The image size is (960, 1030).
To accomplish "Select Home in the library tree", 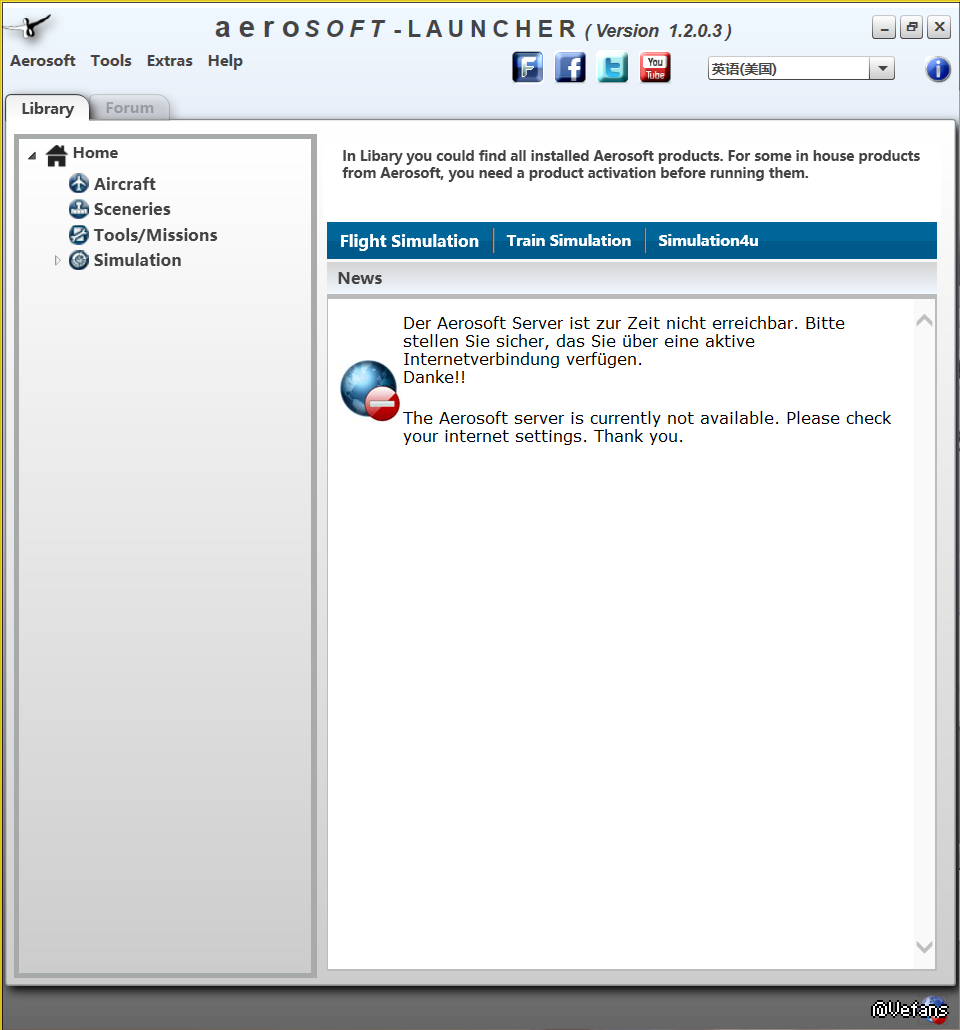I will [95, 153].
